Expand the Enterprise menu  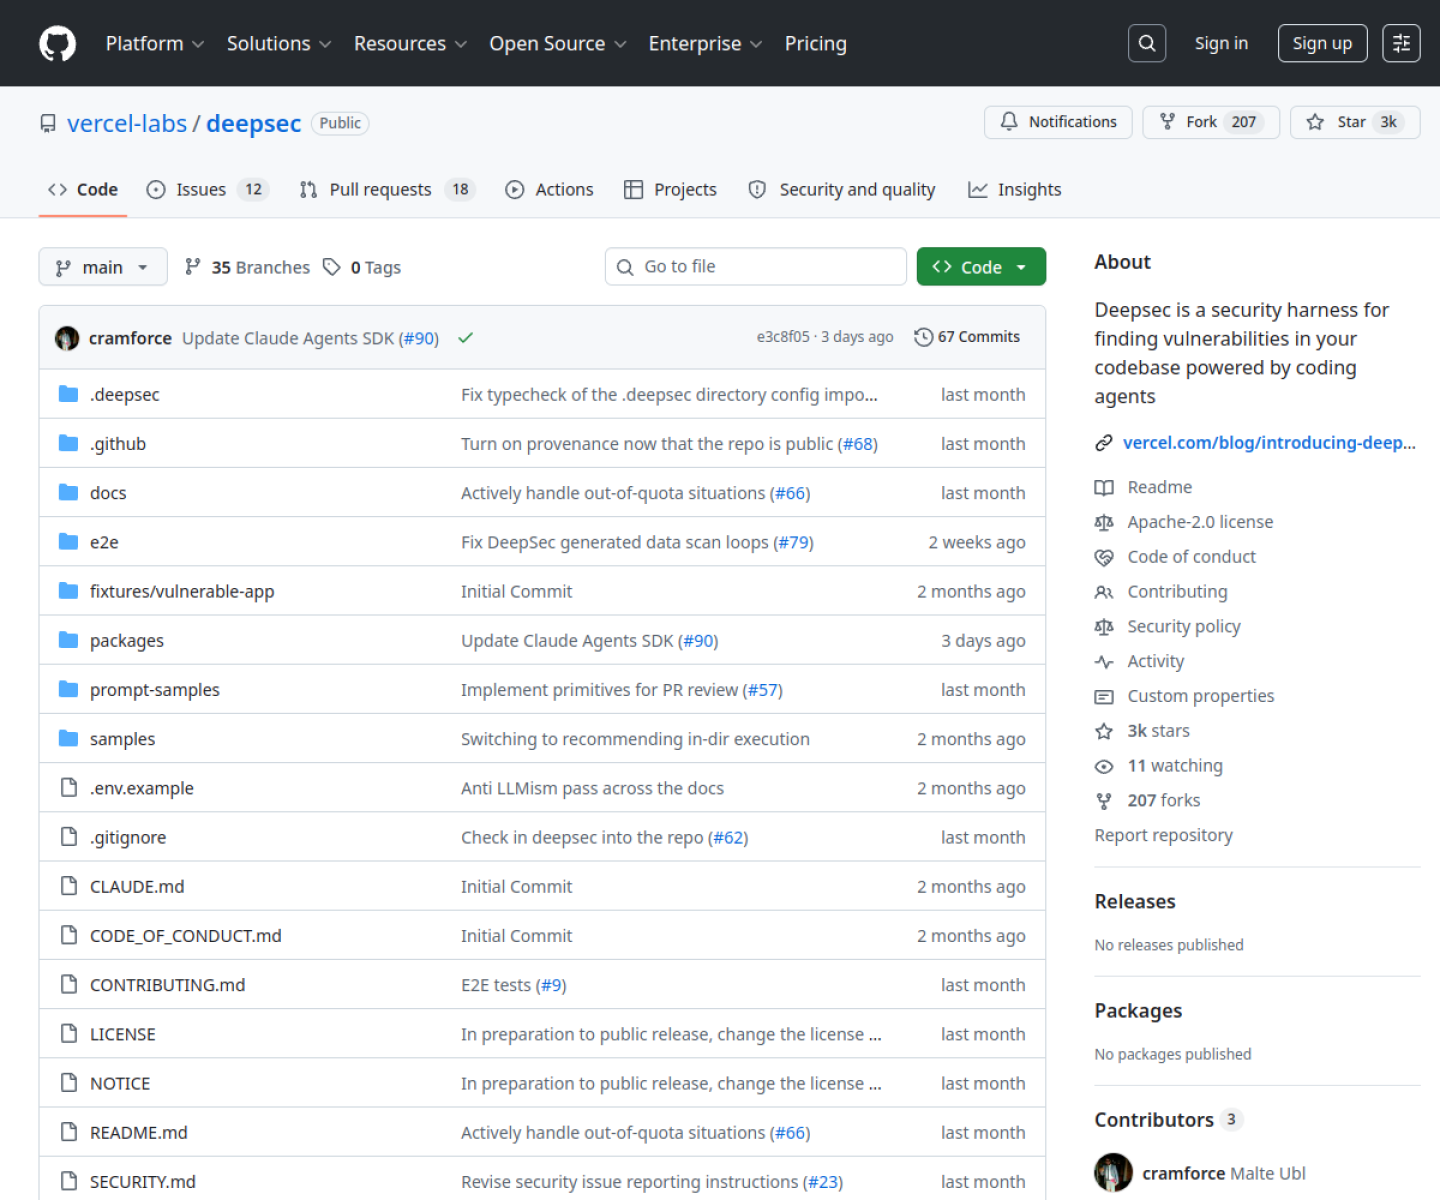705,44
